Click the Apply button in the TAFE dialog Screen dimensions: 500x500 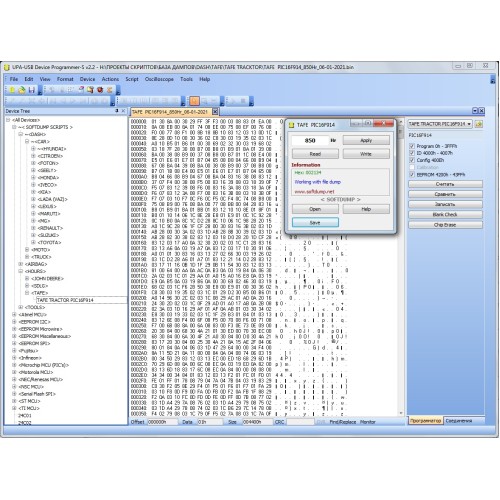pyautogui.click(x=366, y=140)
